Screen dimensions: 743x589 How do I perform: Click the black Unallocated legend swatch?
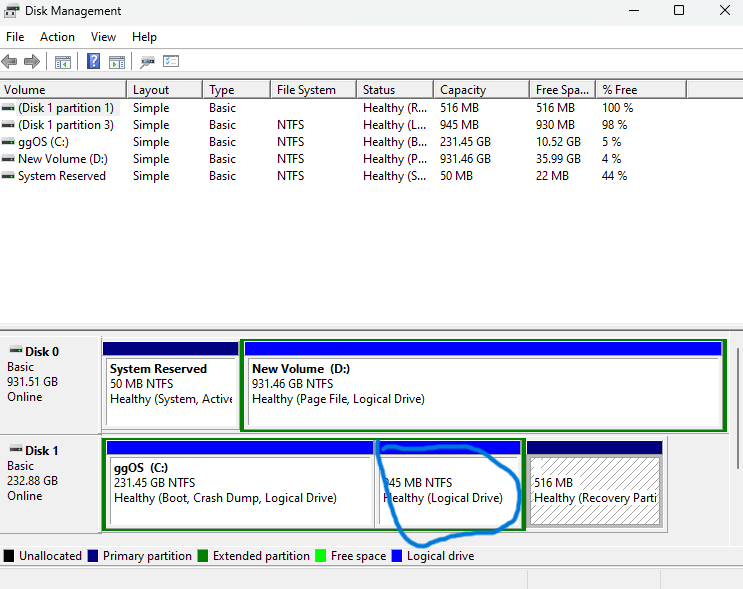pyautogui.click(x=9, y=555)
